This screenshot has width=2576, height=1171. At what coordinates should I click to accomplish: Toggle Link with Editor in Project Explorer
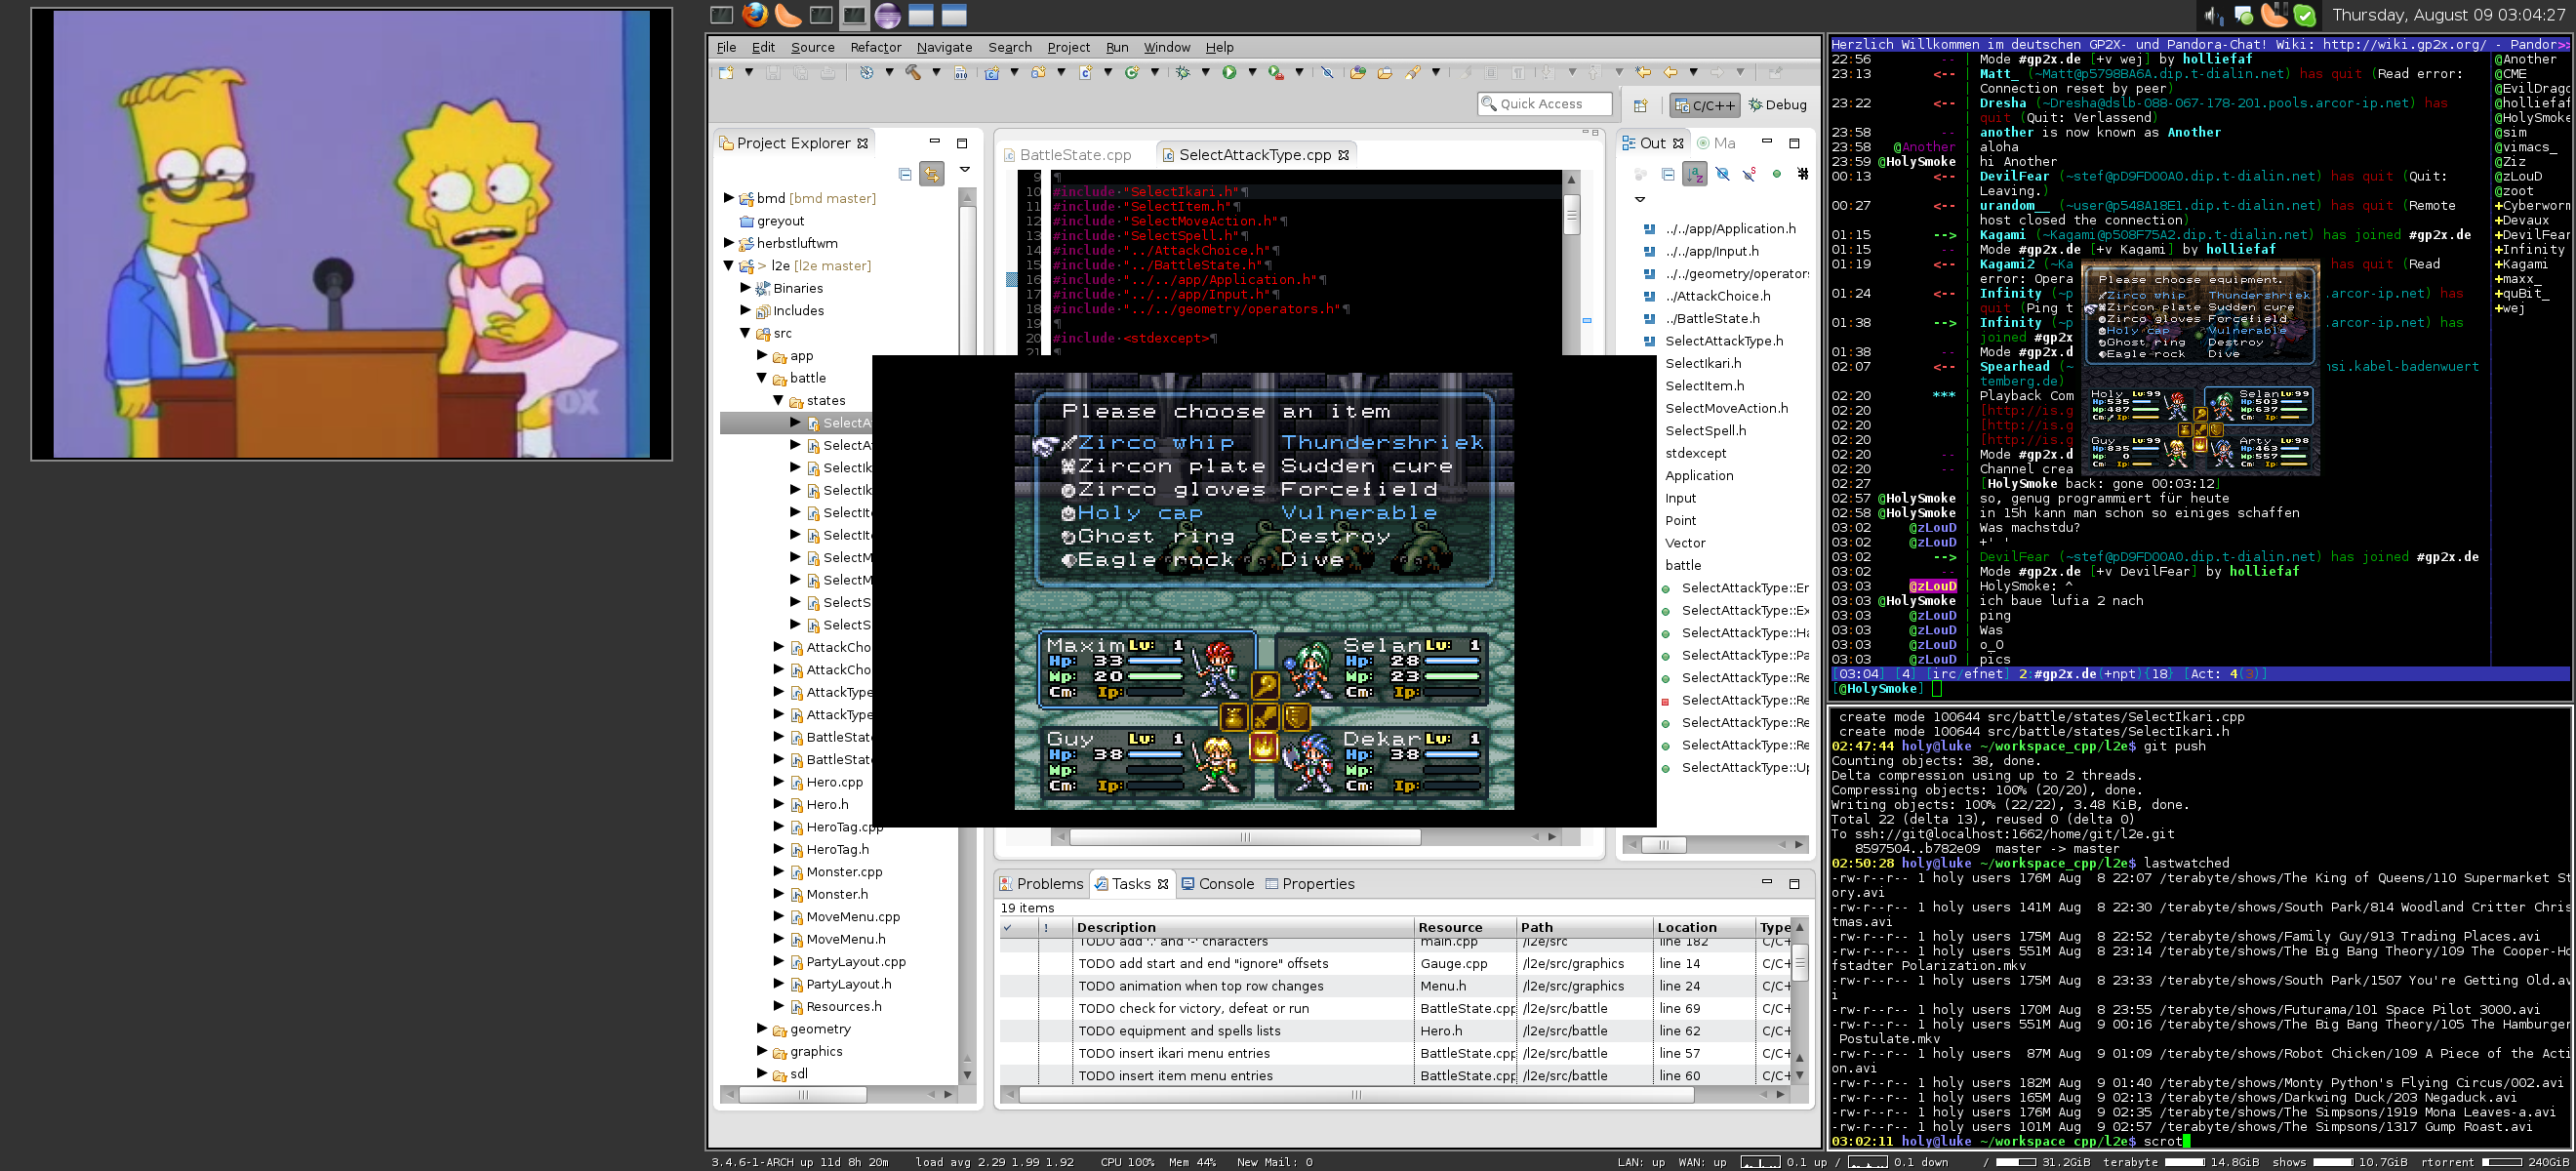[932, 174]
